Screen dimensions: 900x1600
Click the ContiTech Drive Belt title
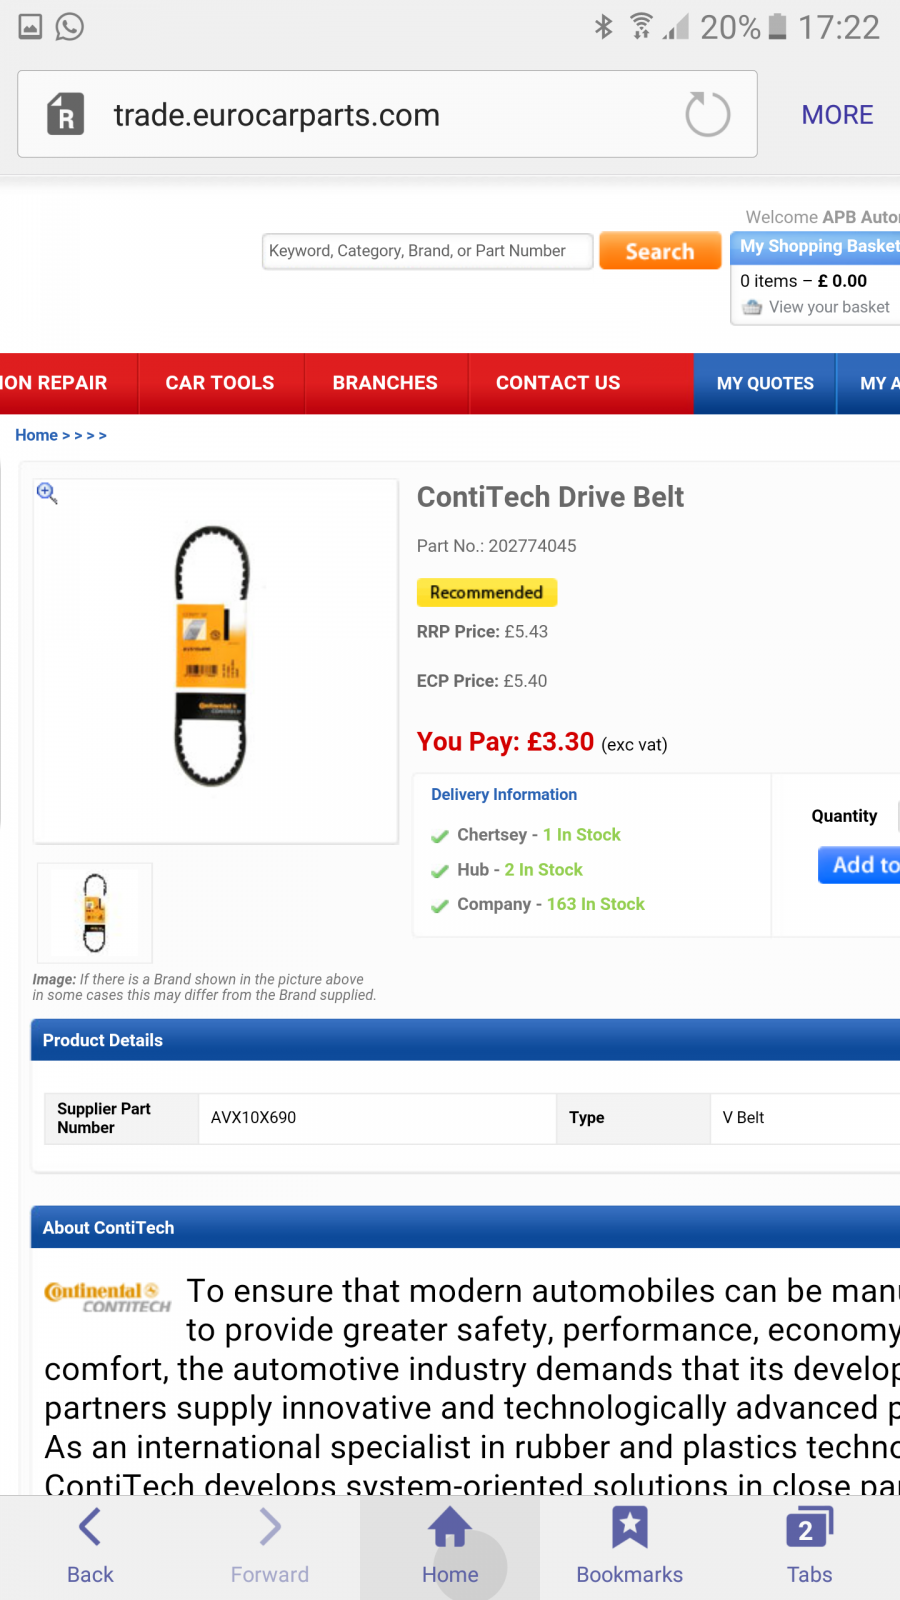[x=550, y=497]
